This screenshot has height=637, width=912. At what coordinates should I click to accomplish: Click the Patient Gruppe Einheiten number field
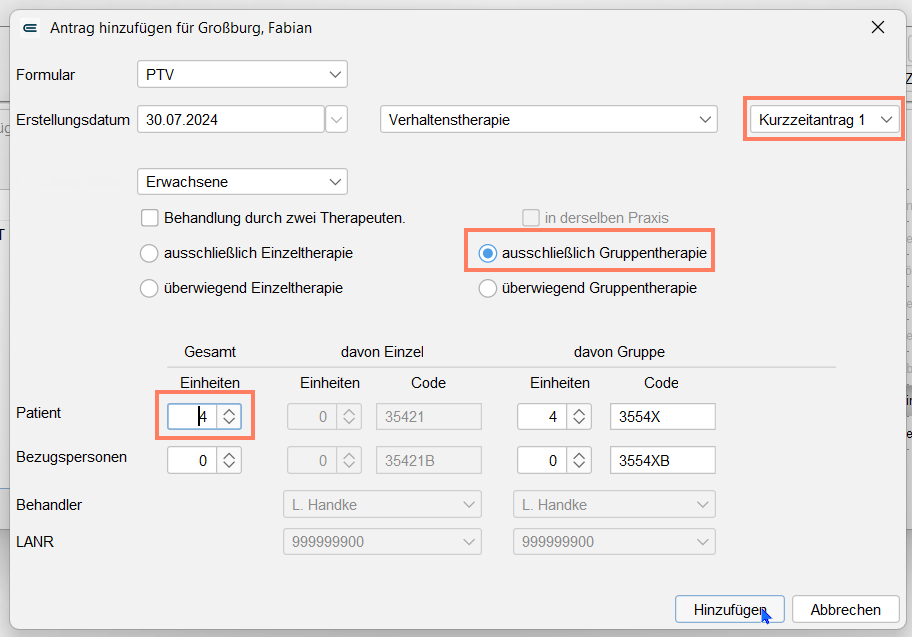pos(542,417)
